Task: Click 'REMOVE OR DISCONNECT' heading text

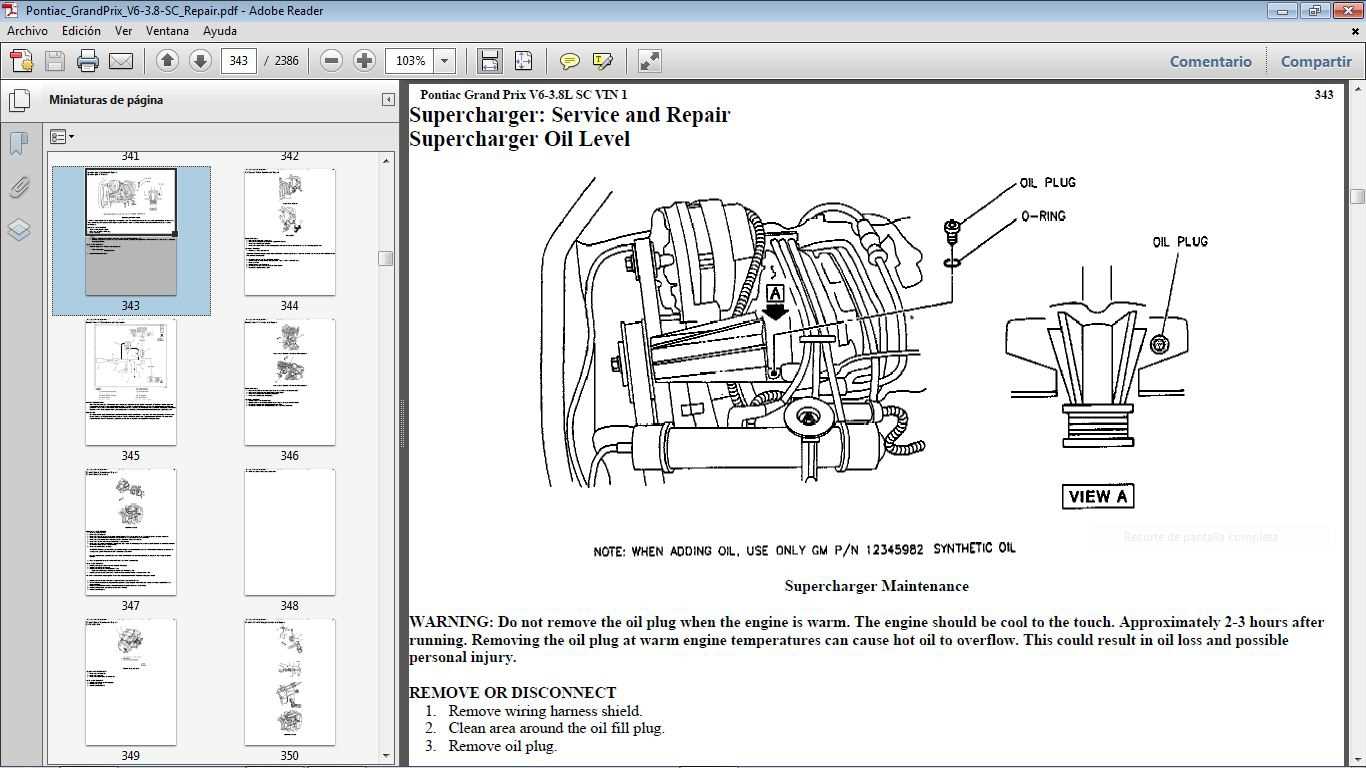Action: [x=512, y=692]
